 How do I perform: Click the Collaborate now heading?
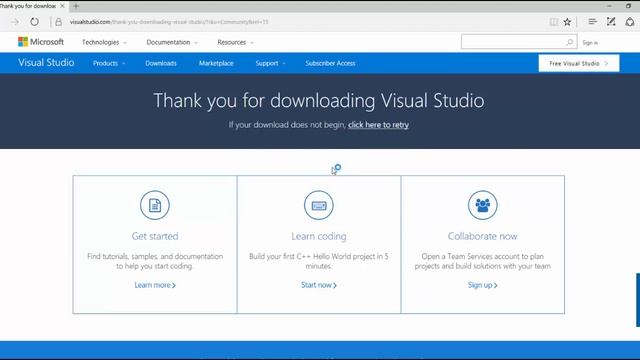pyautogui.click(x=482, y=236)
